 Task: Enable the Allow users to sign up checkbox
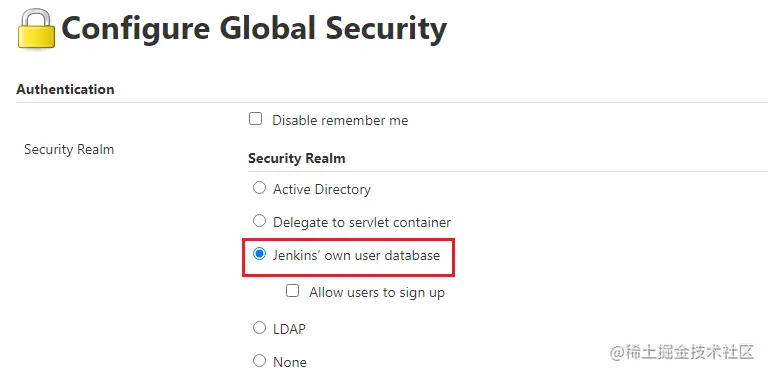point(292,291)
